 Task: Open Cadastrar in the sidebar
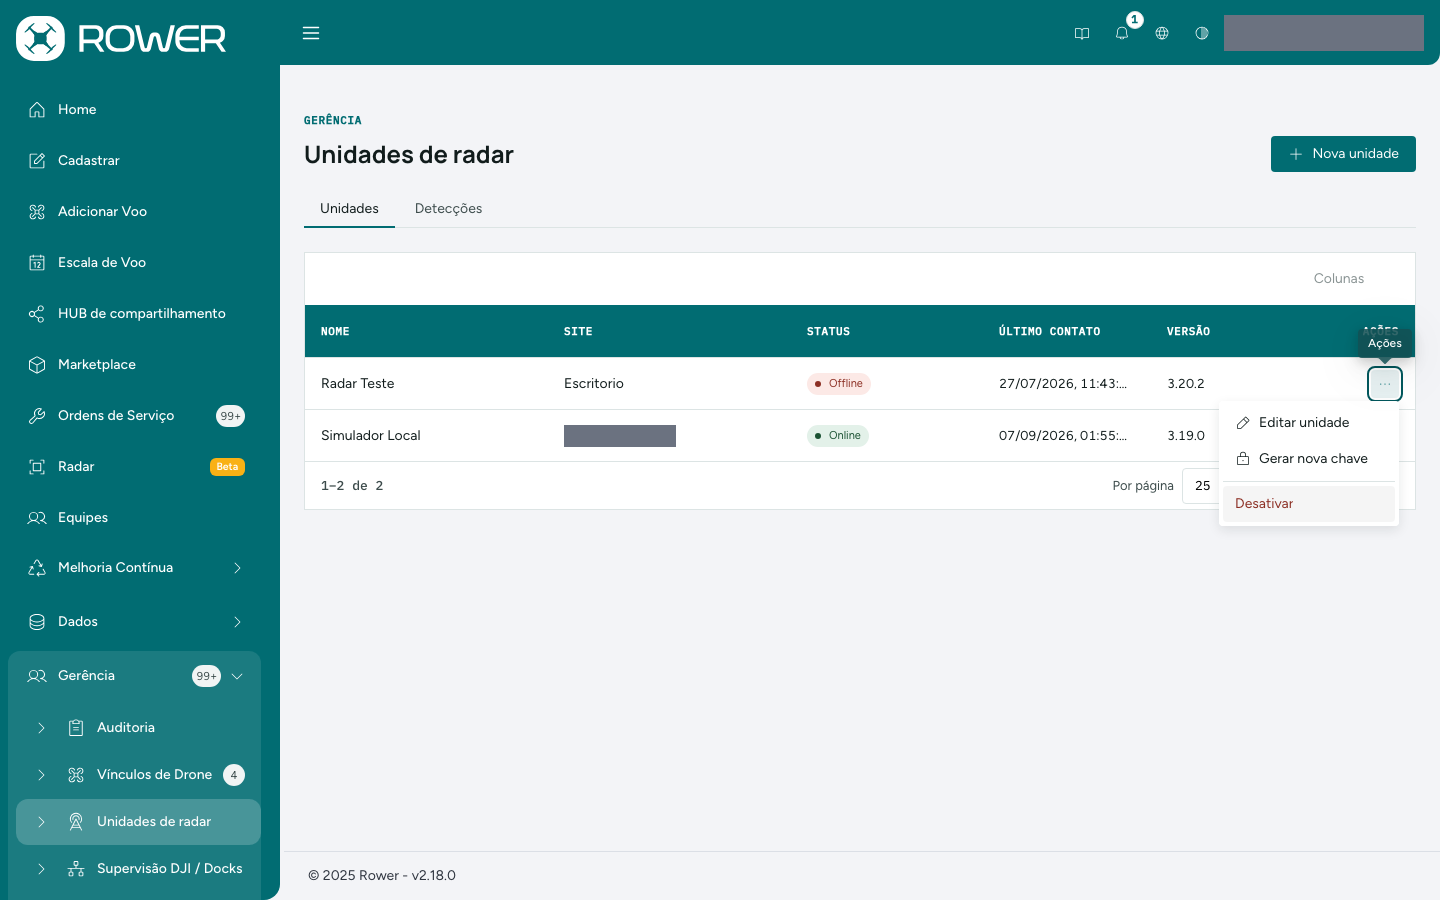[134, 161]
